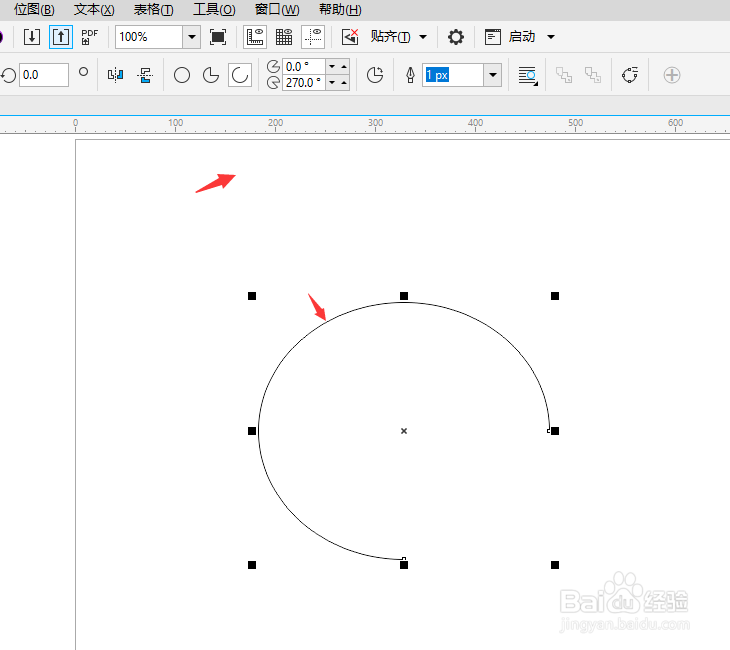The image size is (730, 650).
Task: Open the 窗口(W) menu
Action: tap(277, 9)
